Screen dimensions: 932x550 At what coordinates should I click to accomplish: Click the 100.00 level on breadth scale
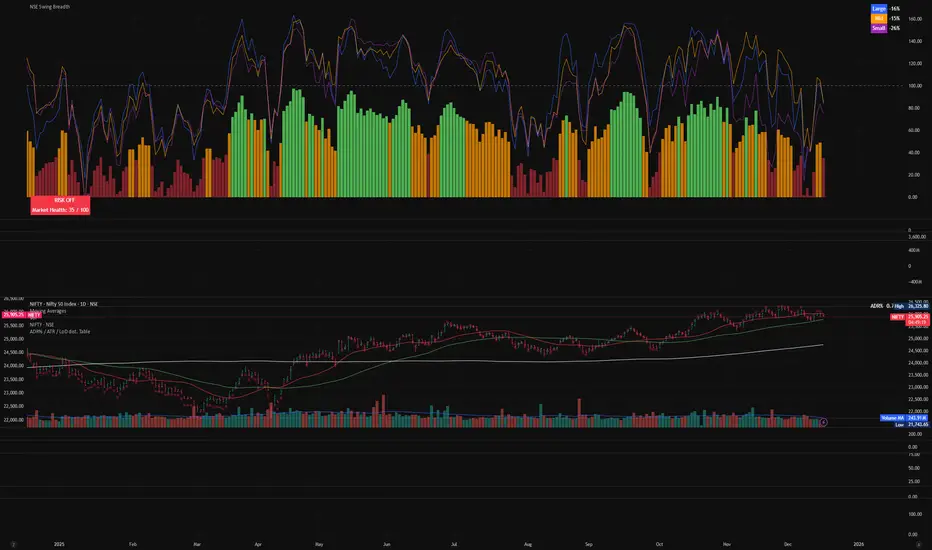[x=915, y=86]
